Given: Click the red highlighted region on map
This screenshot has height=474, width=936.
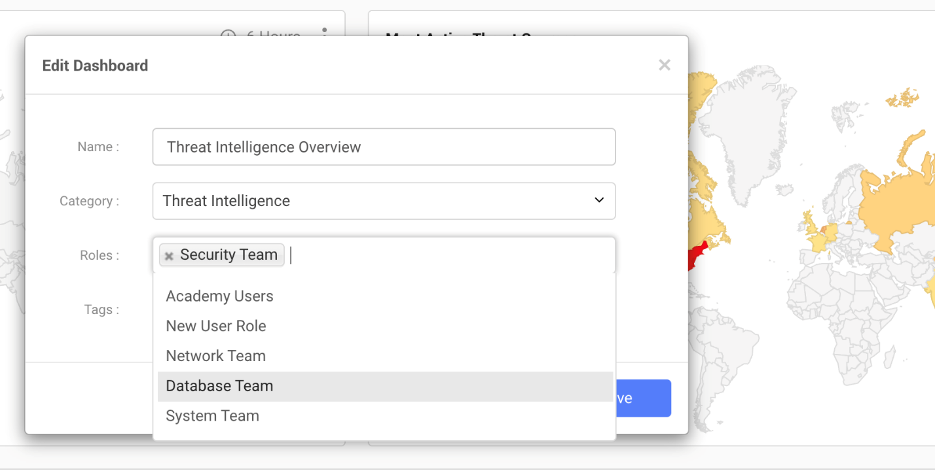Looking at the screenshot, I should point(696,256).
